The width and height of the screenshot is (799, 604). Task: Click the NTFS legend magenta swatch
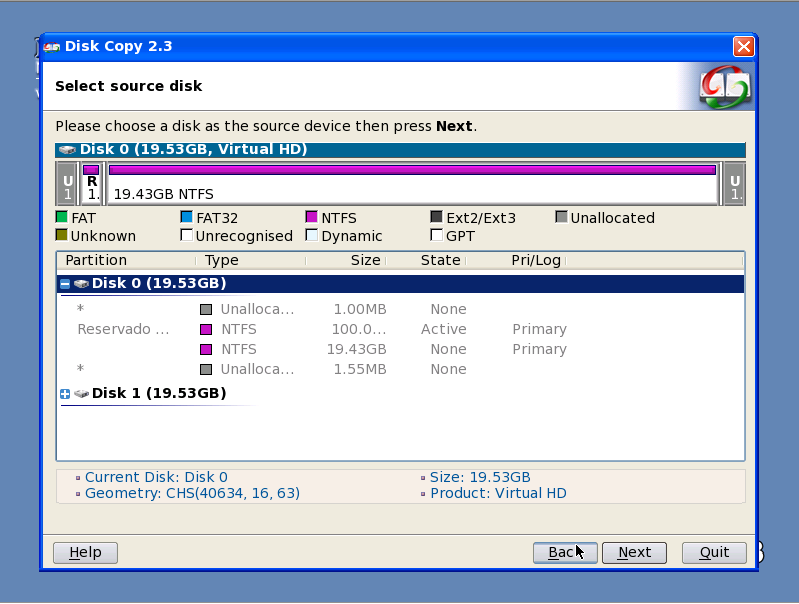(x=311, y=217)
